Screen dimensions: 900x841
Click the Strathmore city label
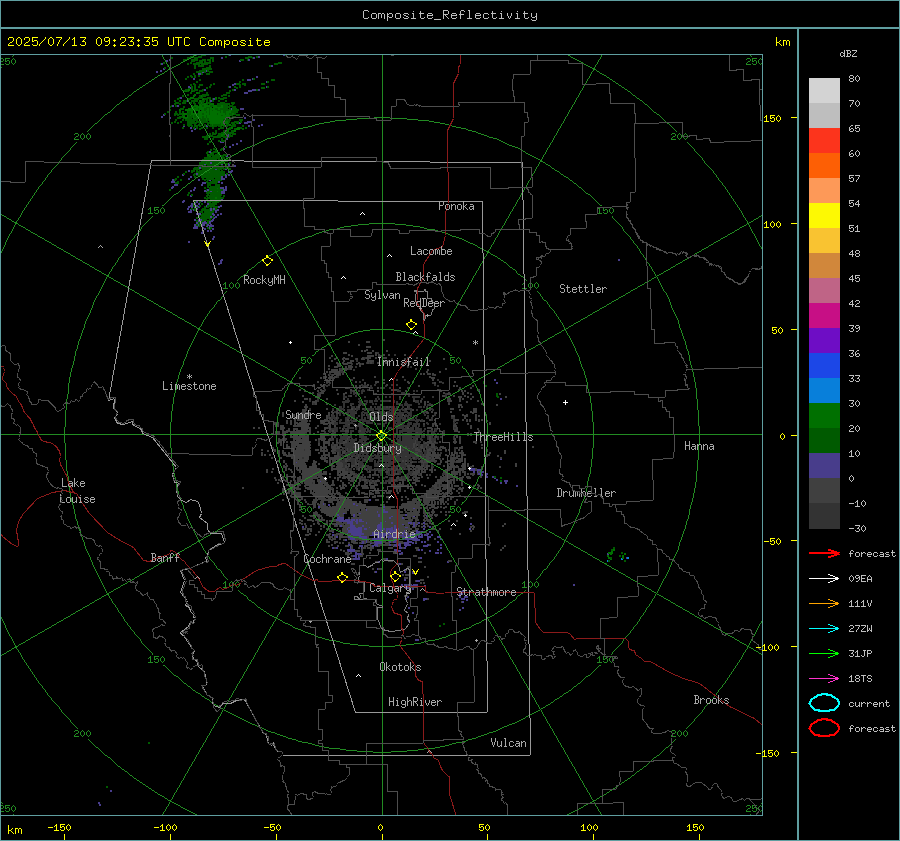click(486, 592)
